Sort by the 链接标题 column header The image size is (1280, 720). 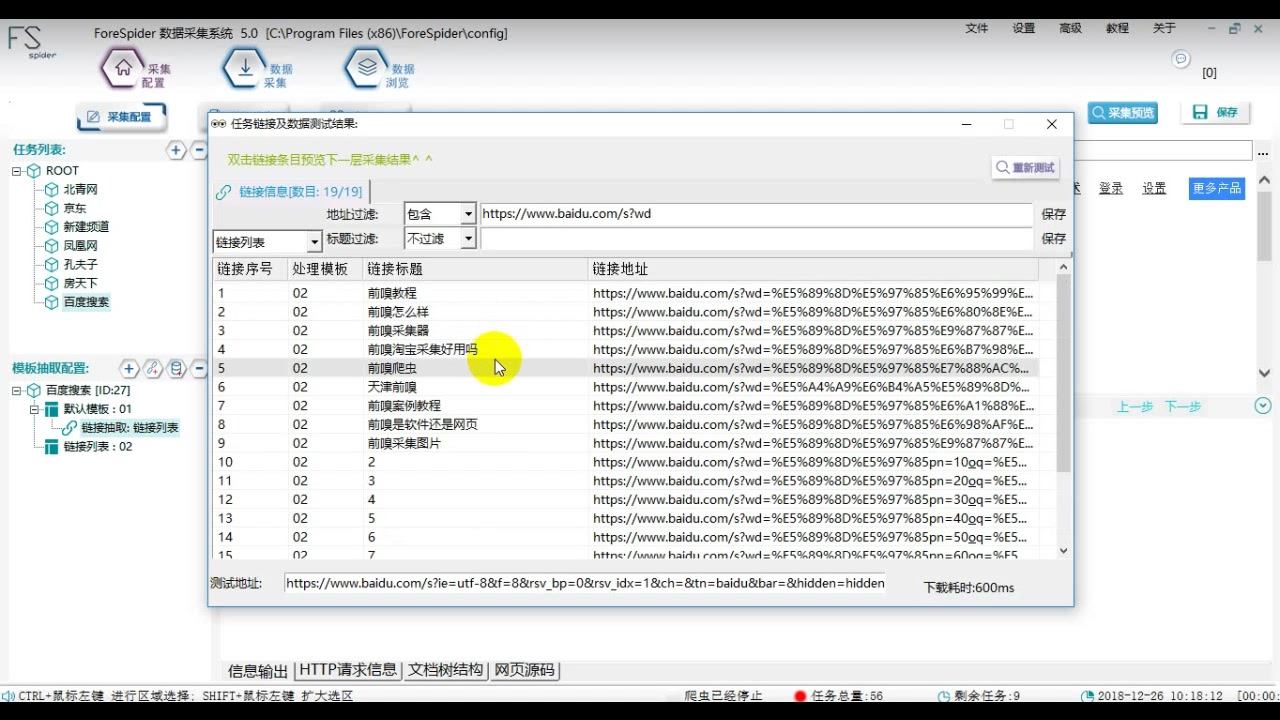pos(475,269)
